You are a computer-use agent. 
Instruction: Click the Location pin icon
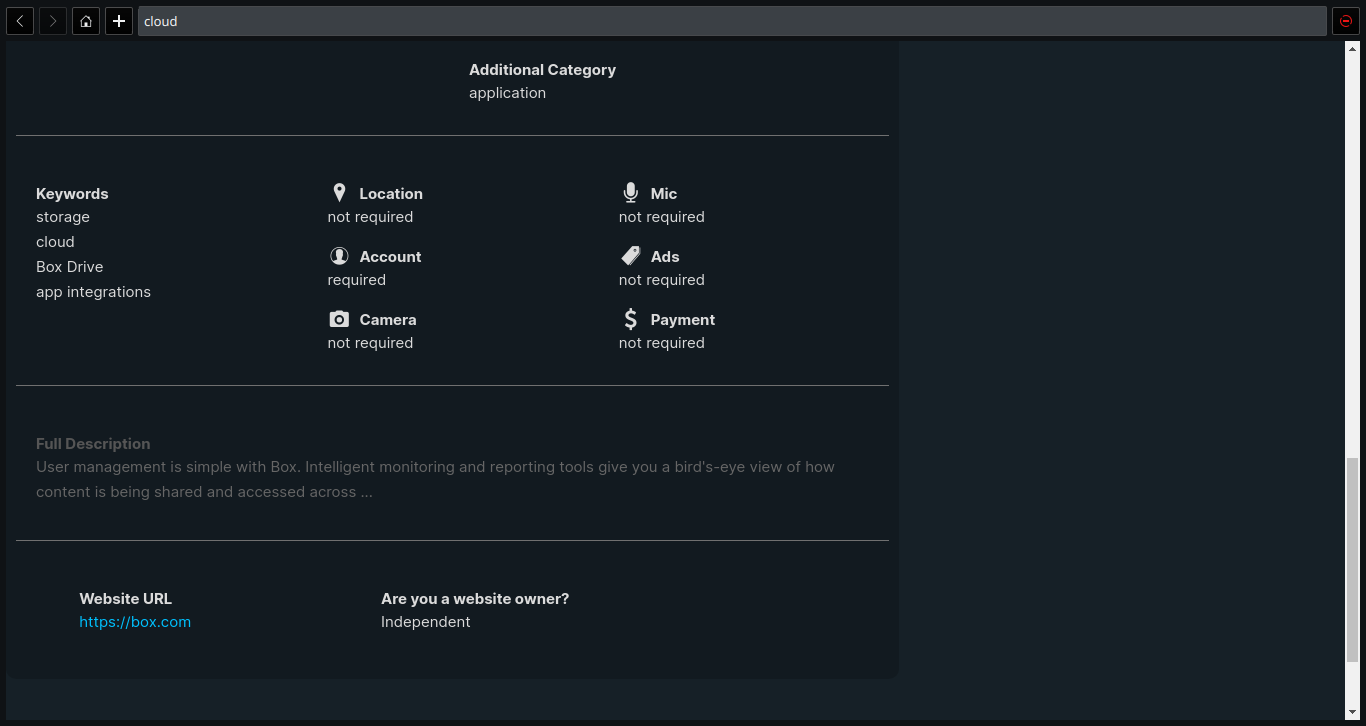pyautogui.click(x=339, y=193)
